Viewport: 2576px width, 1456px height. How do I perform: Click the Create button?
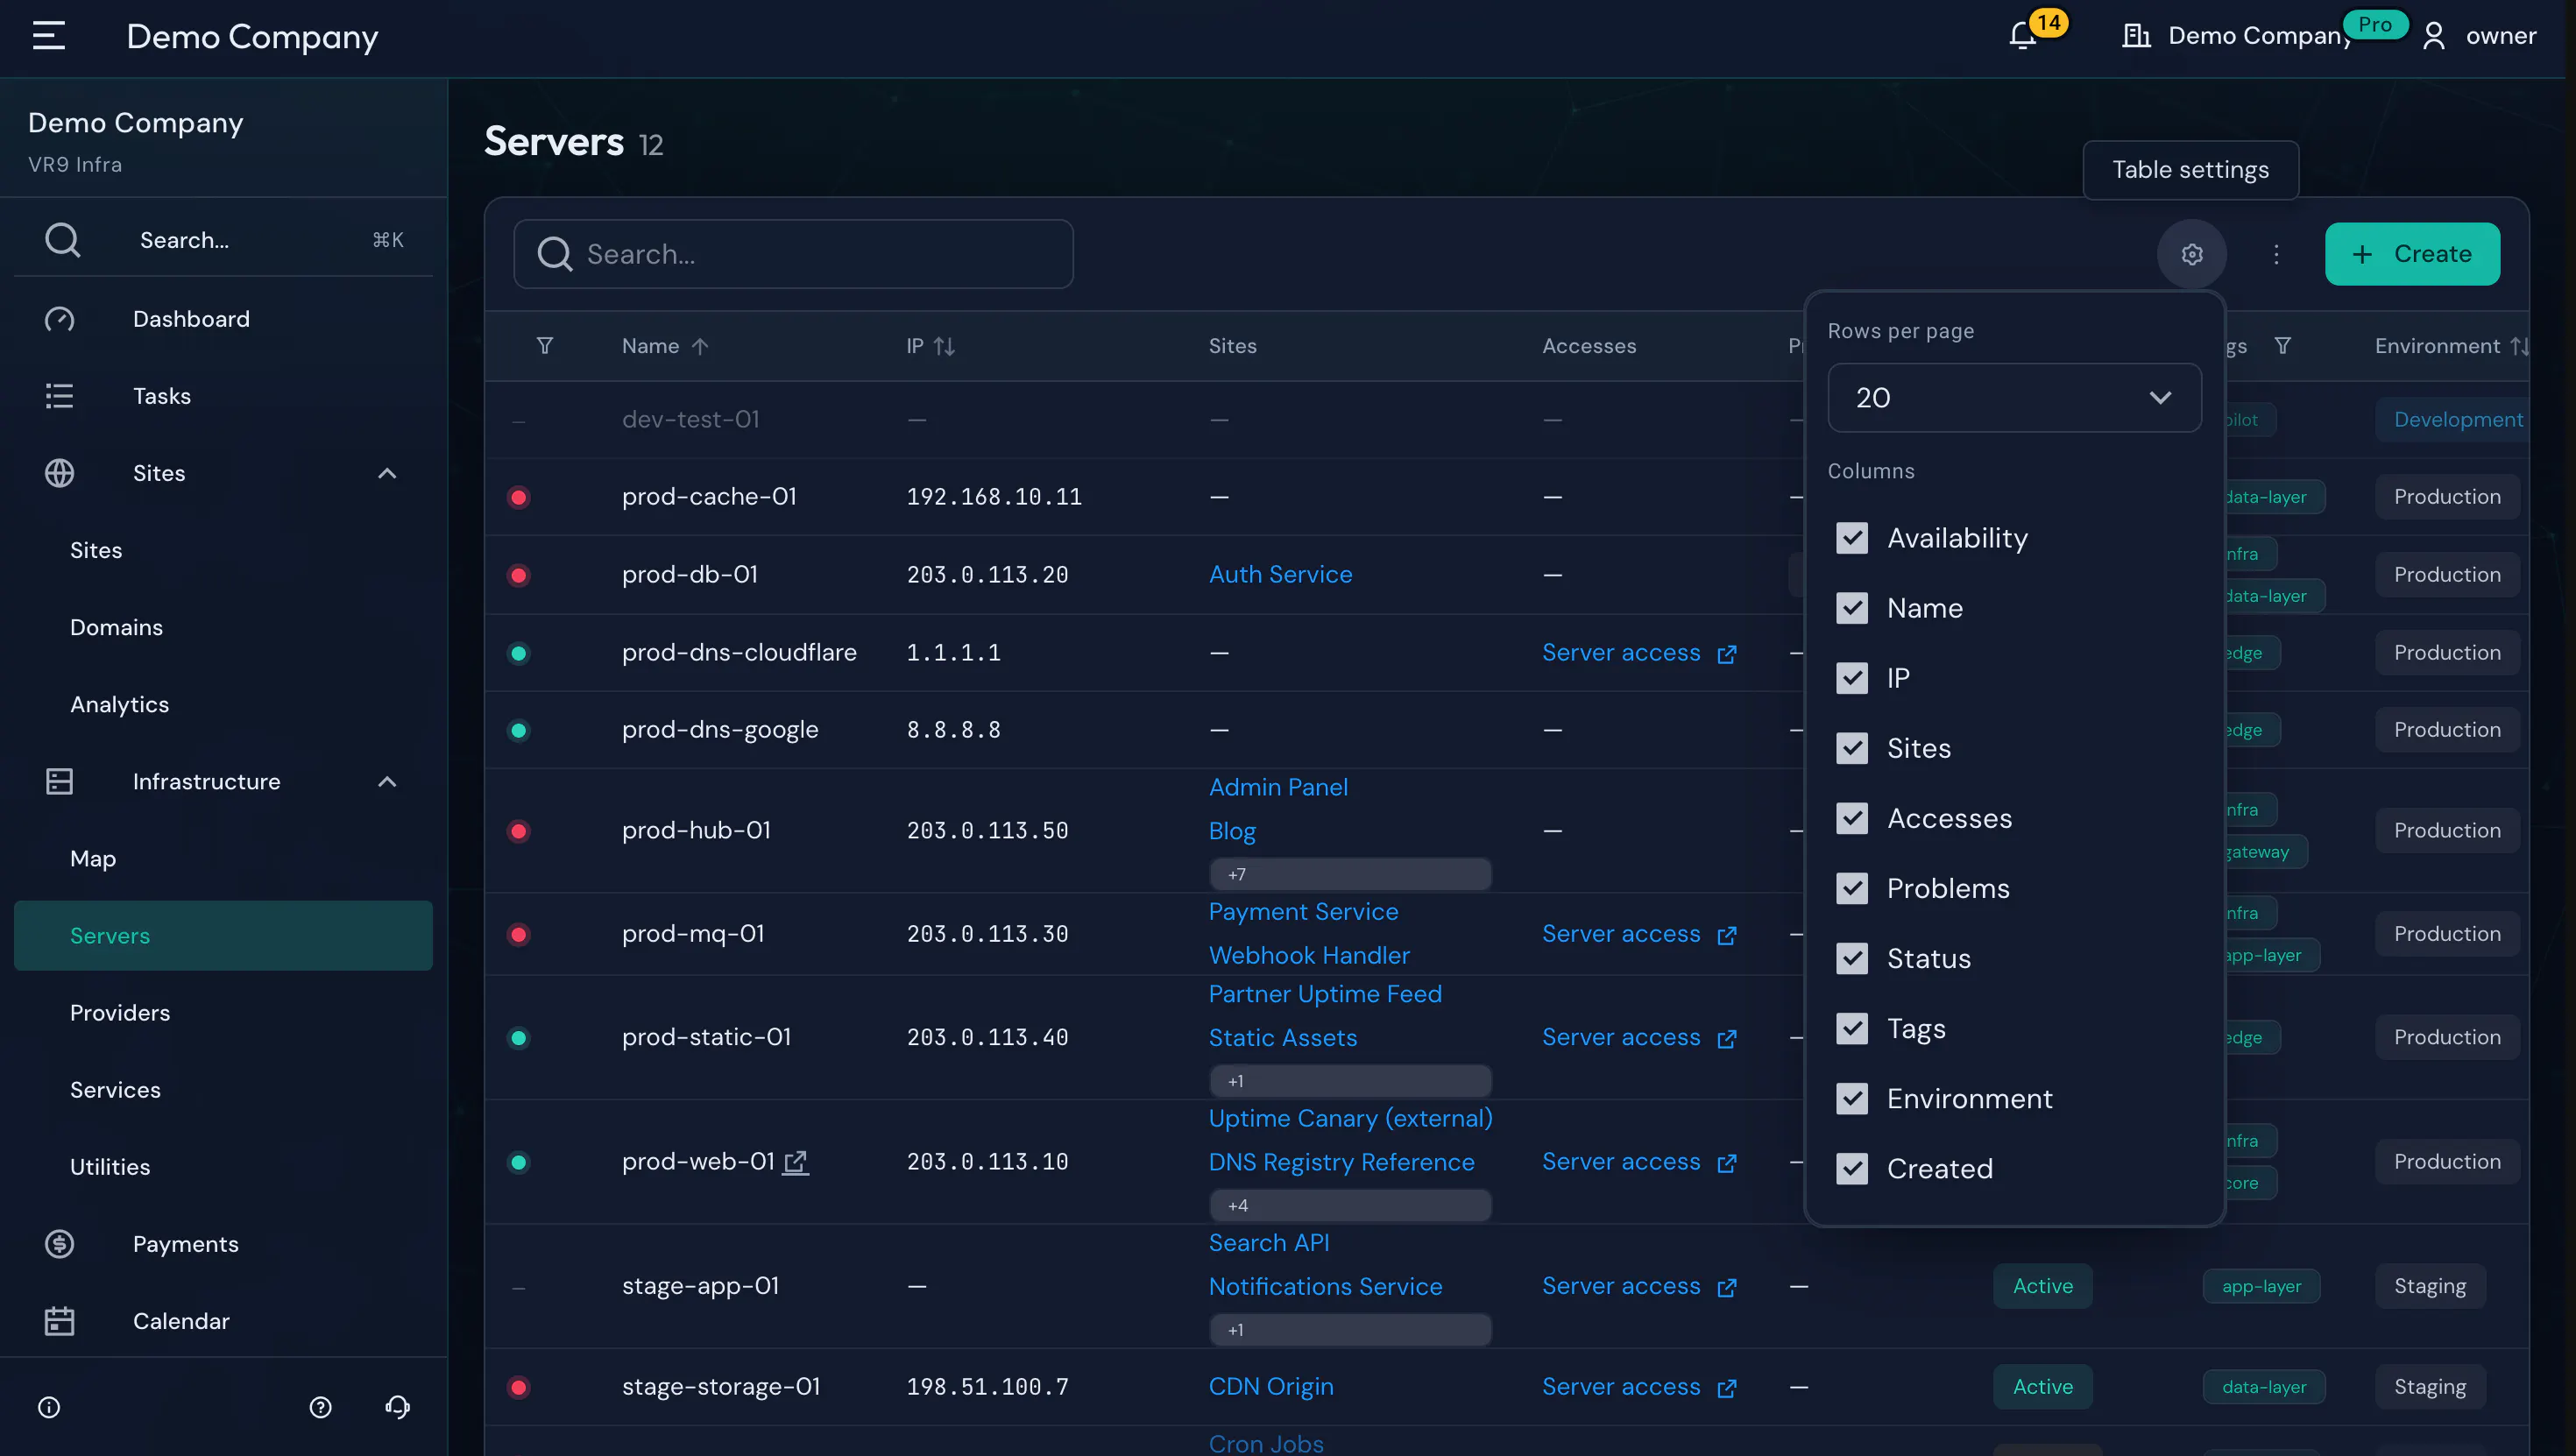point(2412,254)
